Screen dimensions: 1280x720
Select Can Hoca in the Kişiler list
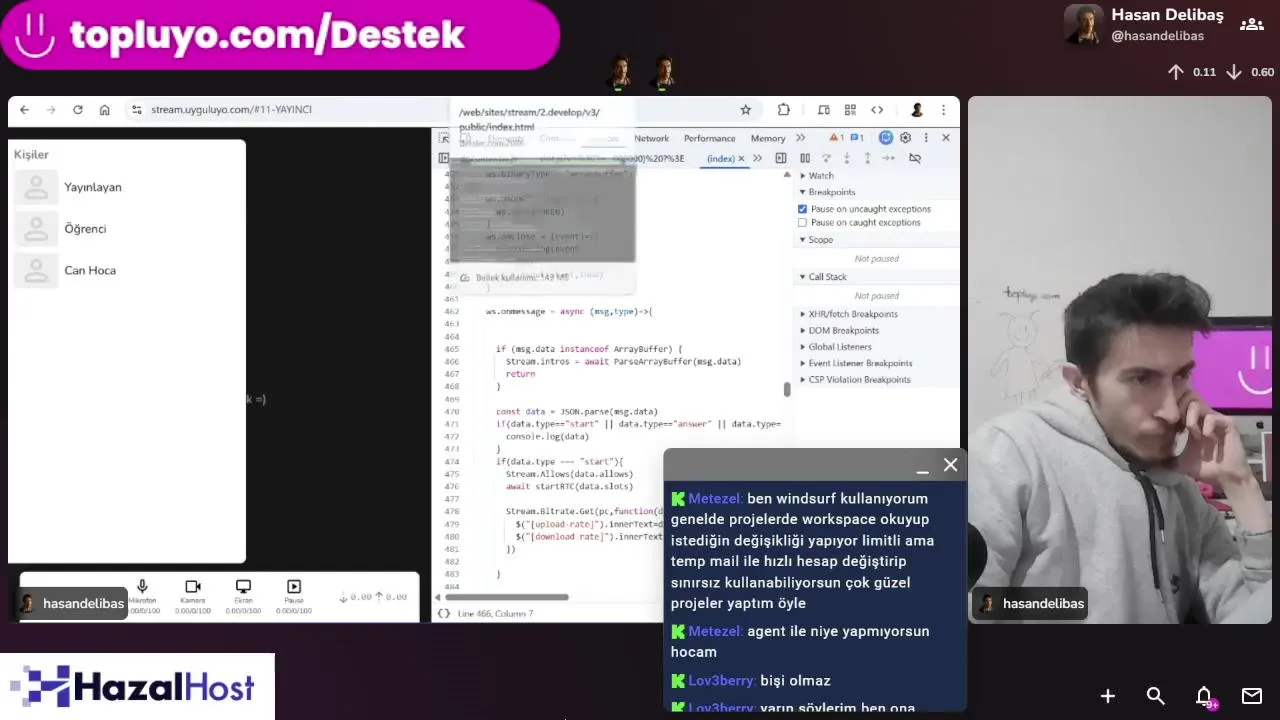click(127, 270)
